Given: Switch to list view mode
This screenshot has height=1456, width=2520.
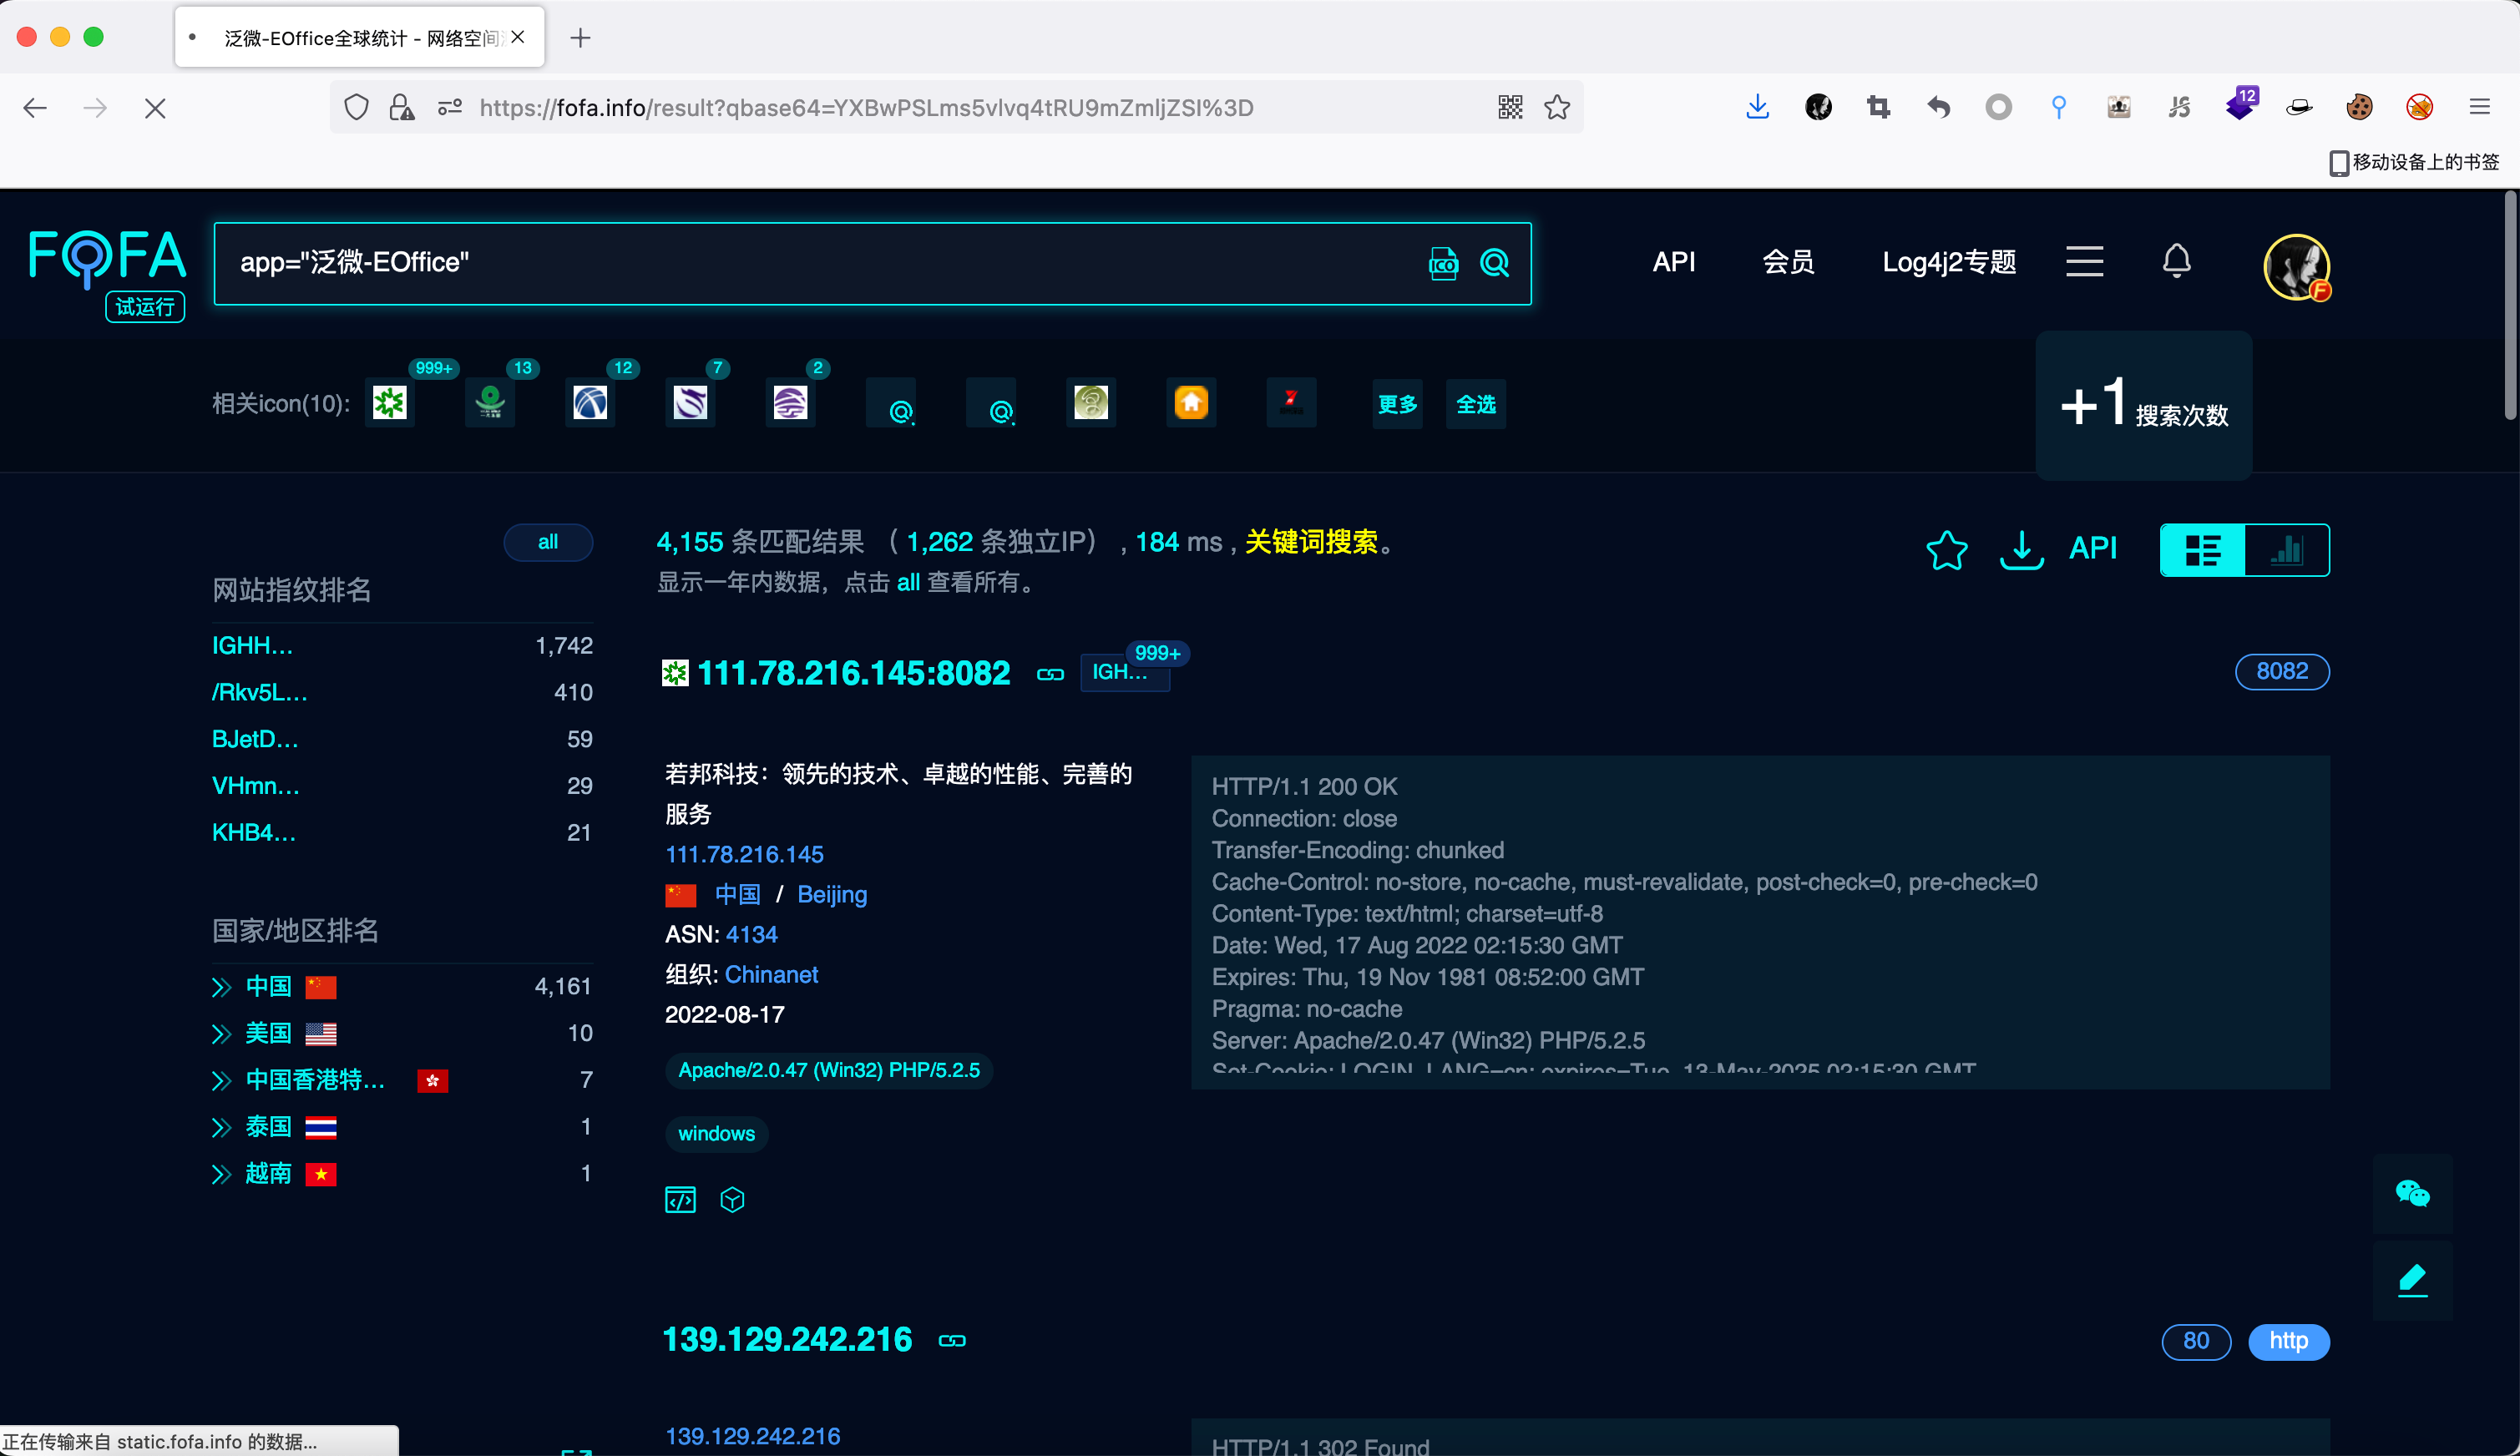Looking at the screenshot, I should [2203, 550].
